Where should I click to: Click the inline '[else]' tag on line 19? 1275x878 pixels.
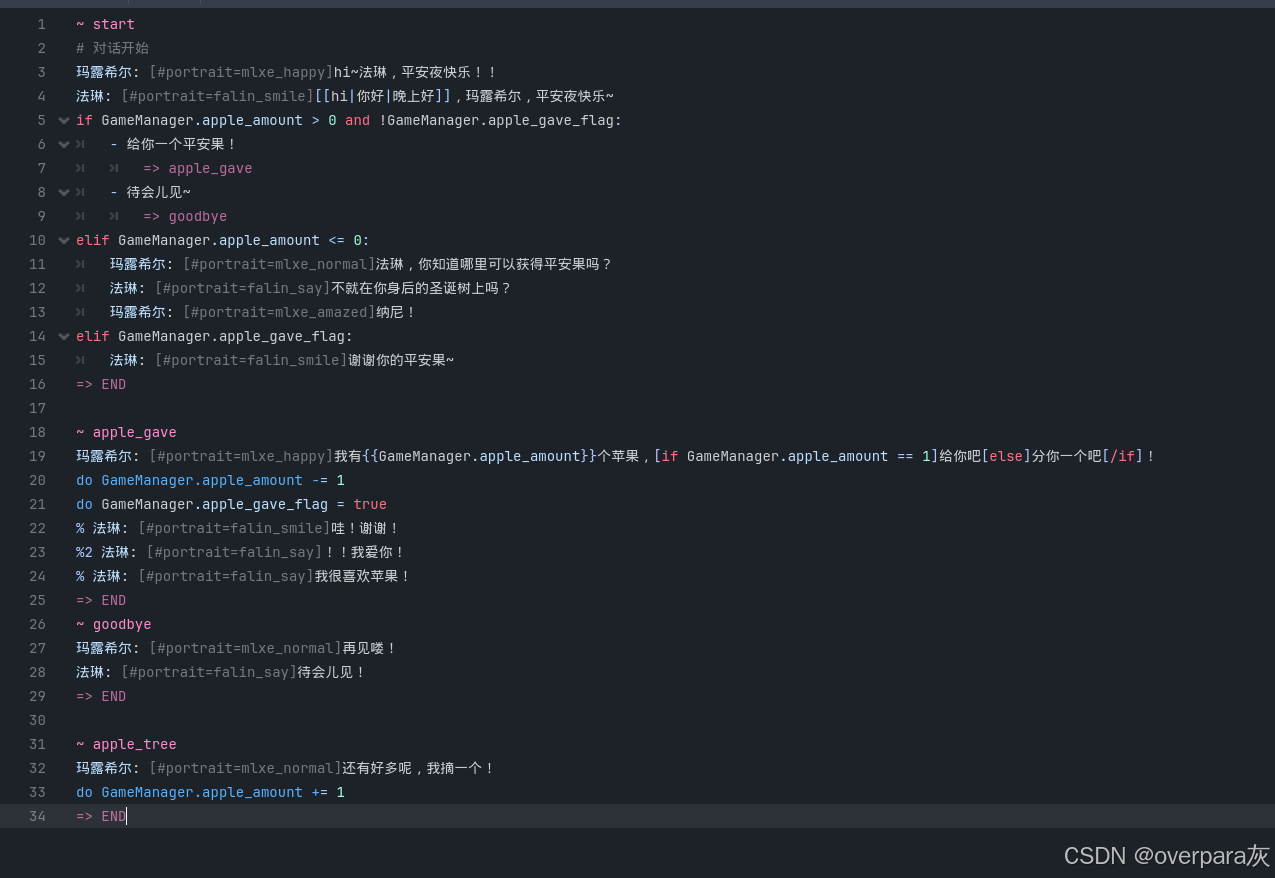1006,456
